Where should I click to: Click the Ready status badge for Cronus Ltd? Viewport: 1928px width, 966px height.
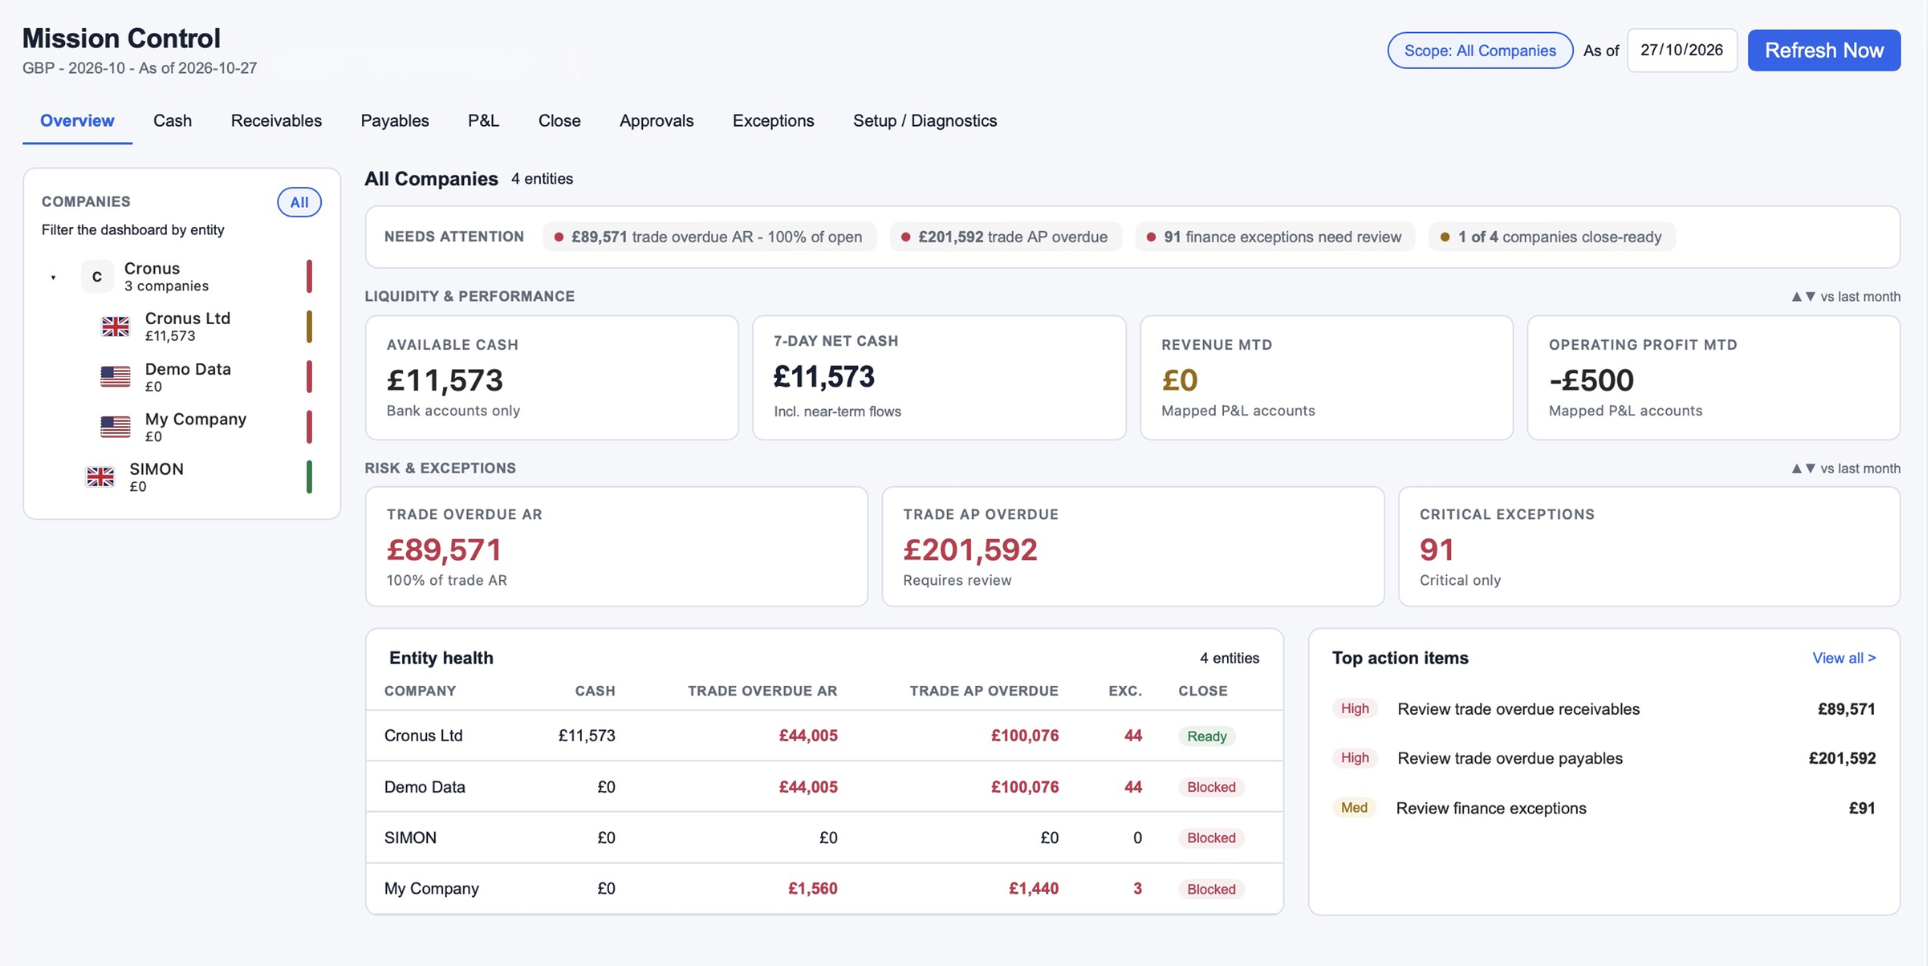point(1207,736)
